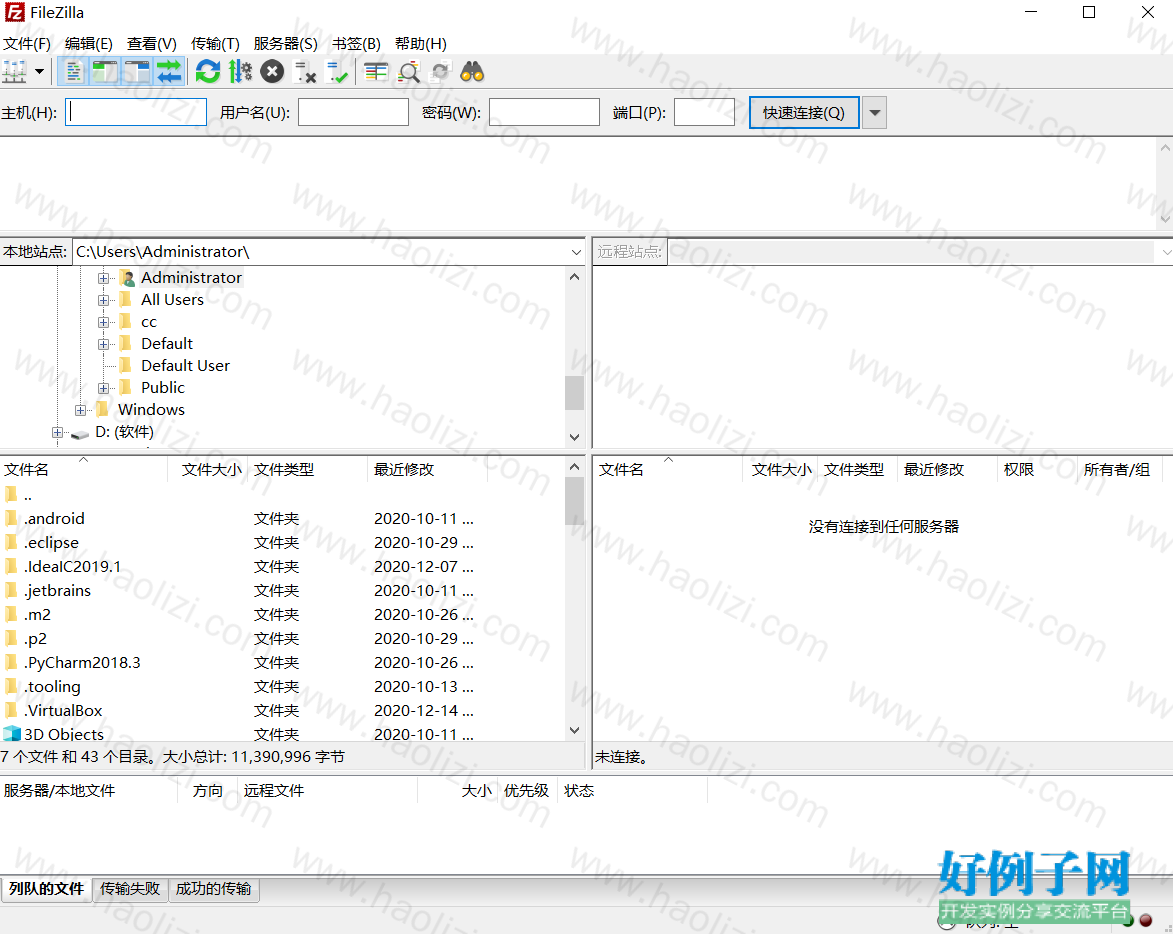The width and height of the screenshot is (1173, 934).
Task: Open 服务器(S) menu
Action: (285, 43)
